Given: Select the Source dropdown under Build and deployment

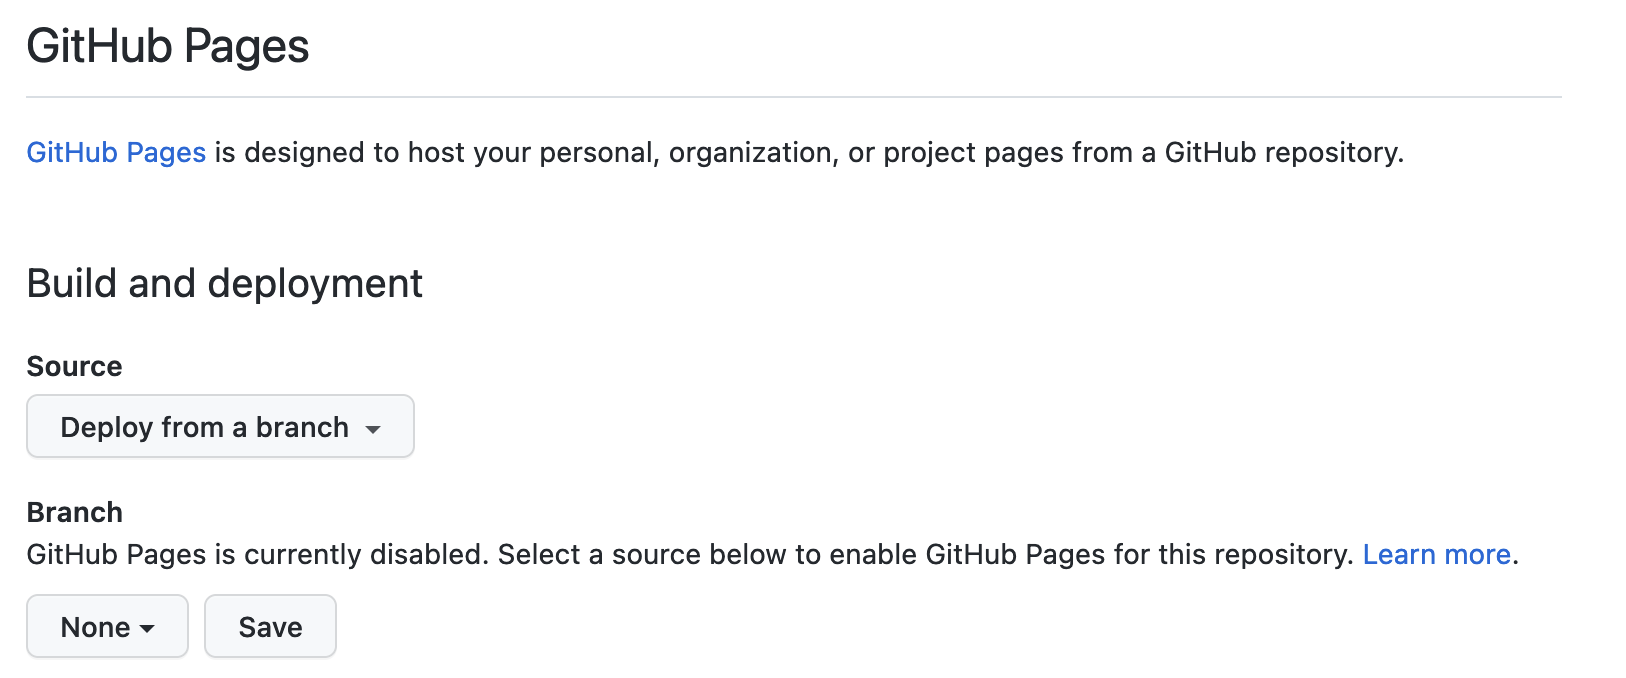Looking at the screenshot, I should pyautogui.click(x=219, y=427).
